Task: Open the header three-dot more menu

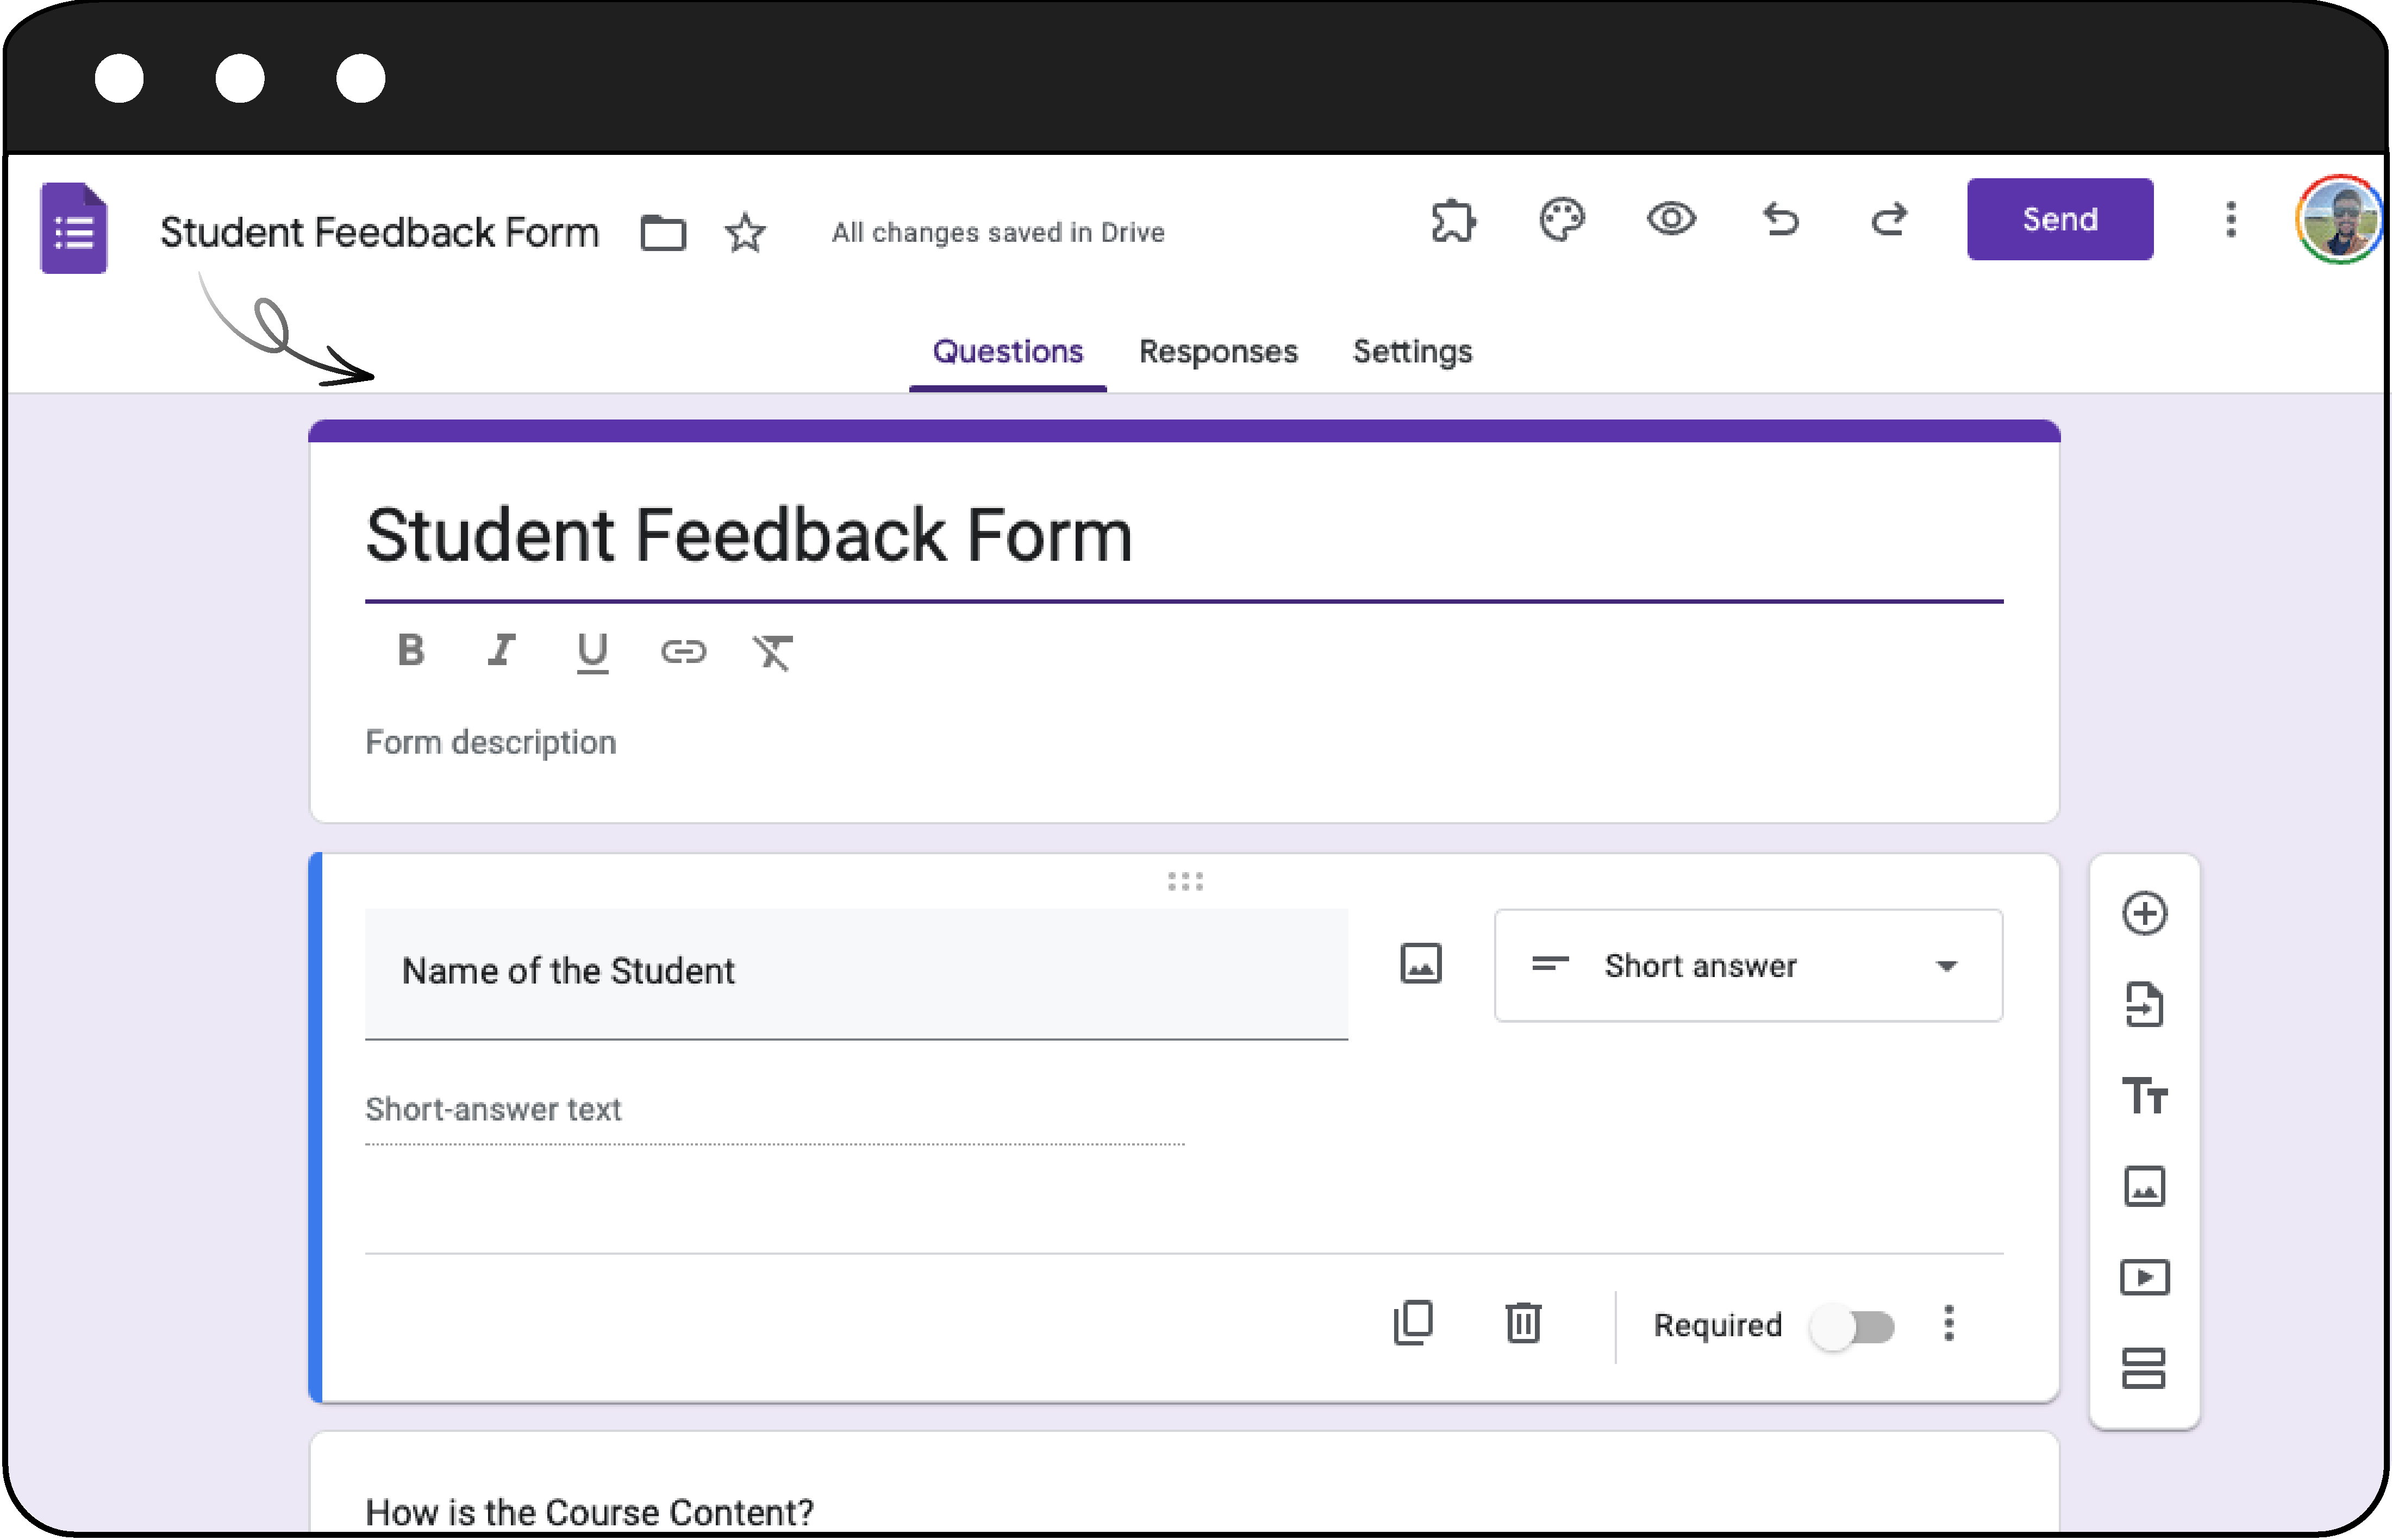Action: [2230, 219]
